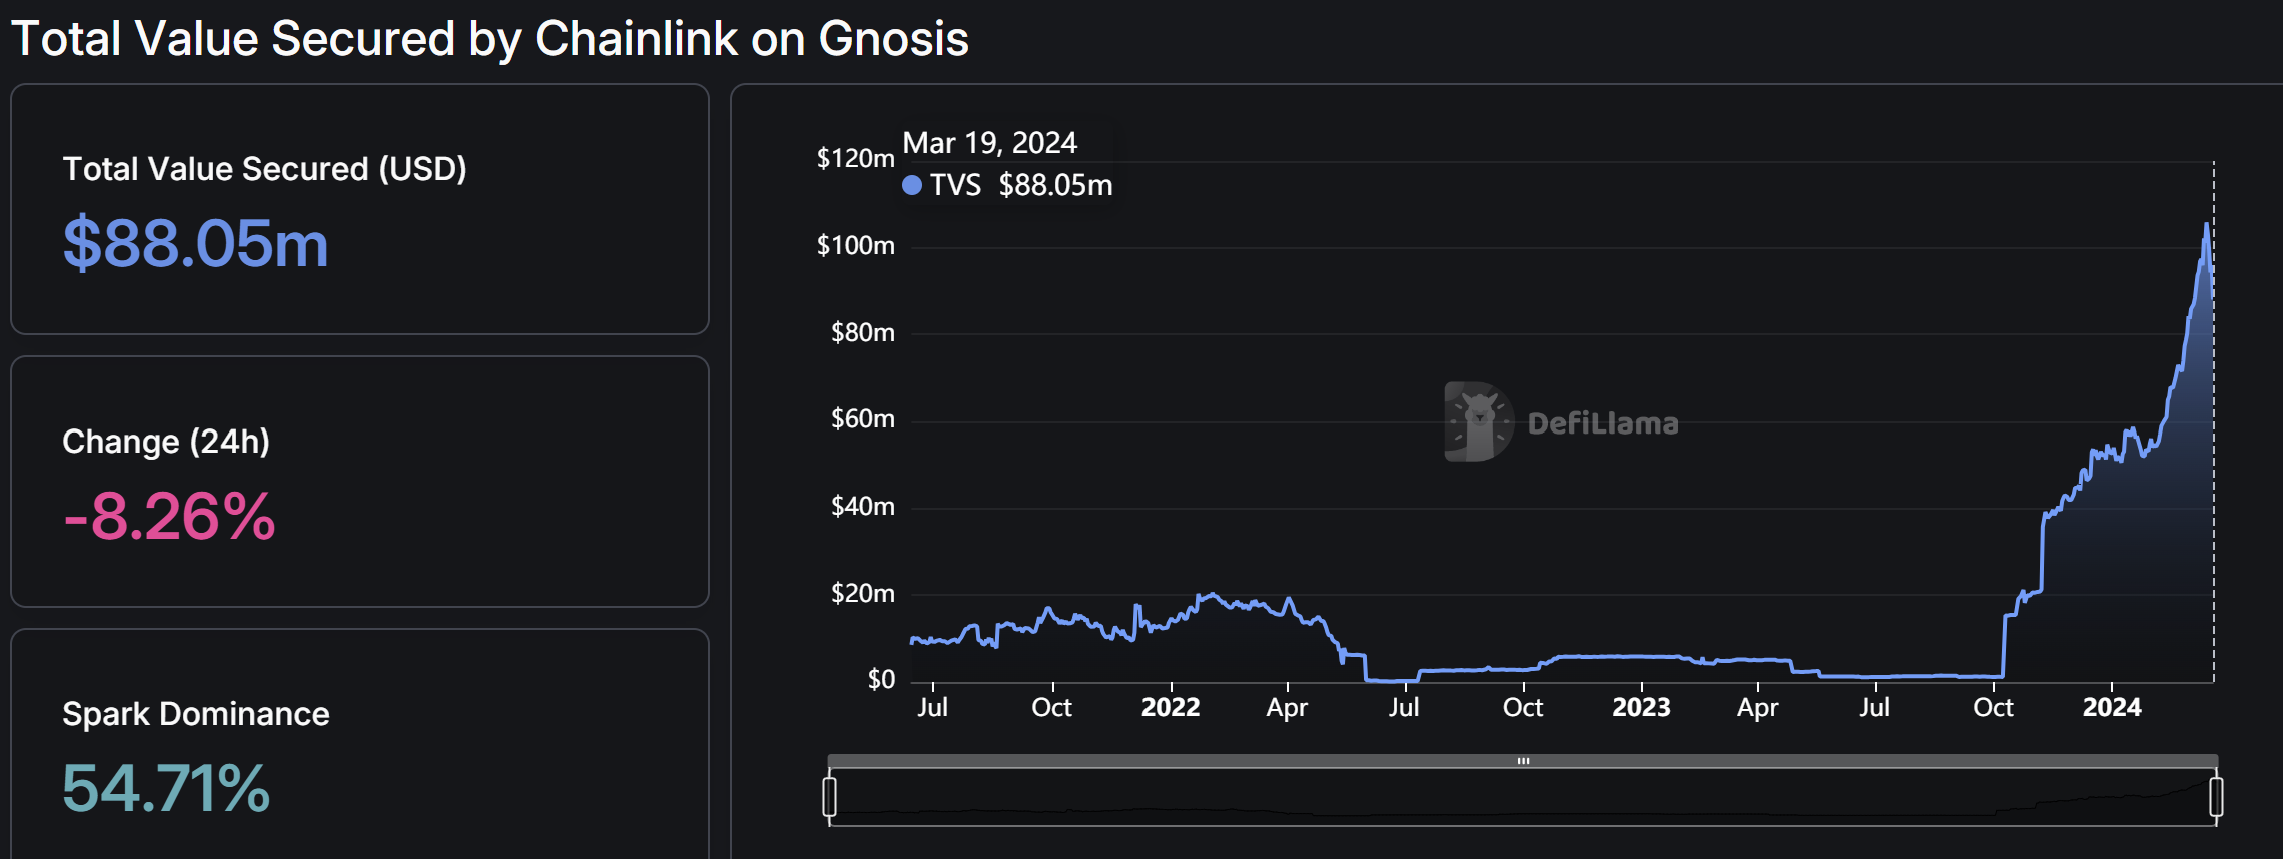Select the 2023 label on x-axis

pyautogui.click(x=1642, y=707)
